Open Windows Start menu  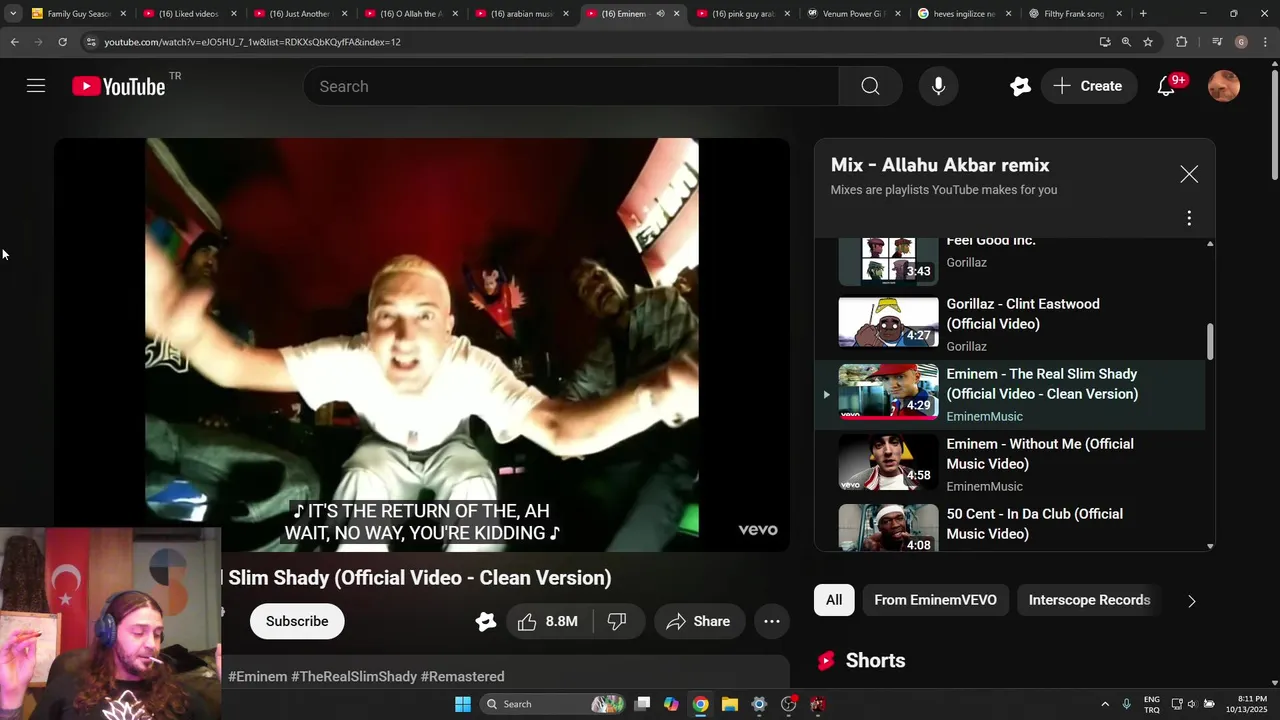click(463, 704)
